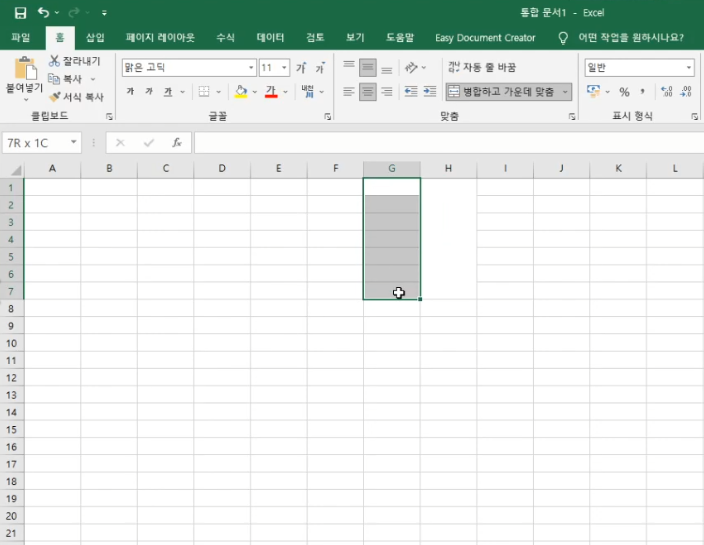Expand the borders dropdown arrow
Screen dimensions: 704x545
point(219,92)
